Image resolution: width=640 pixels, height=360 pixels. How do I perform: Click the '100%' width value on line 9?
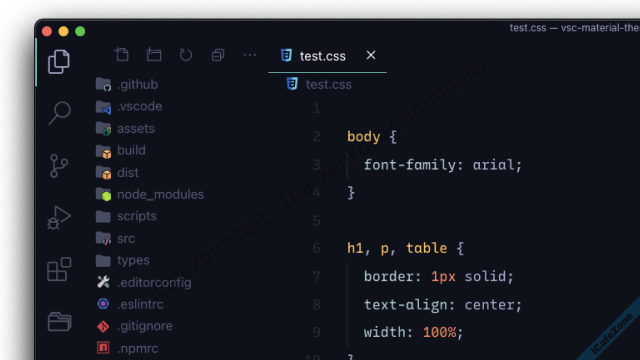click(x=439, y=332)
